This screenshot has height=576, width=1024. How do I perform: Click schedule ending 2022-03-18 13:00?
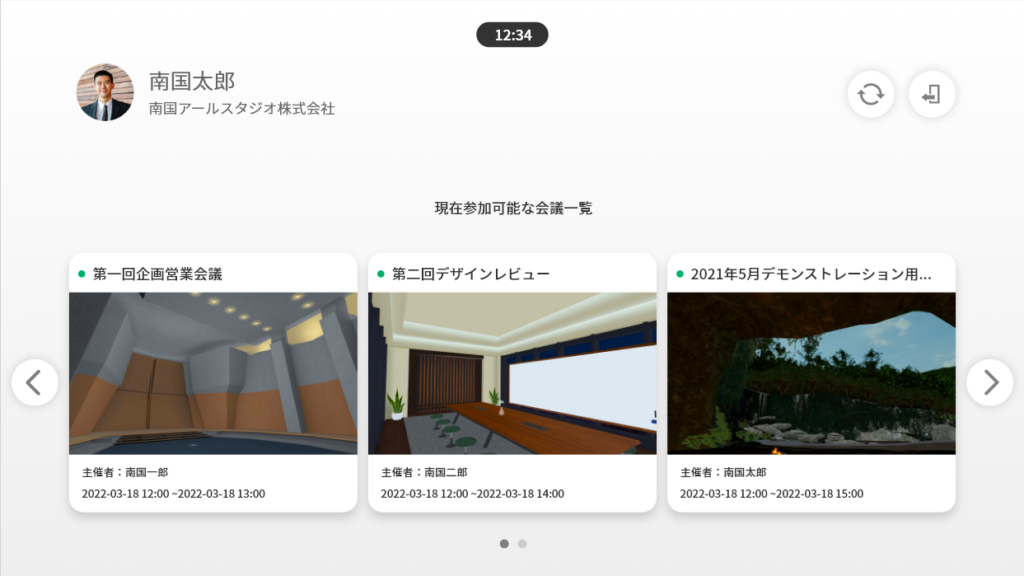[173, 494]
